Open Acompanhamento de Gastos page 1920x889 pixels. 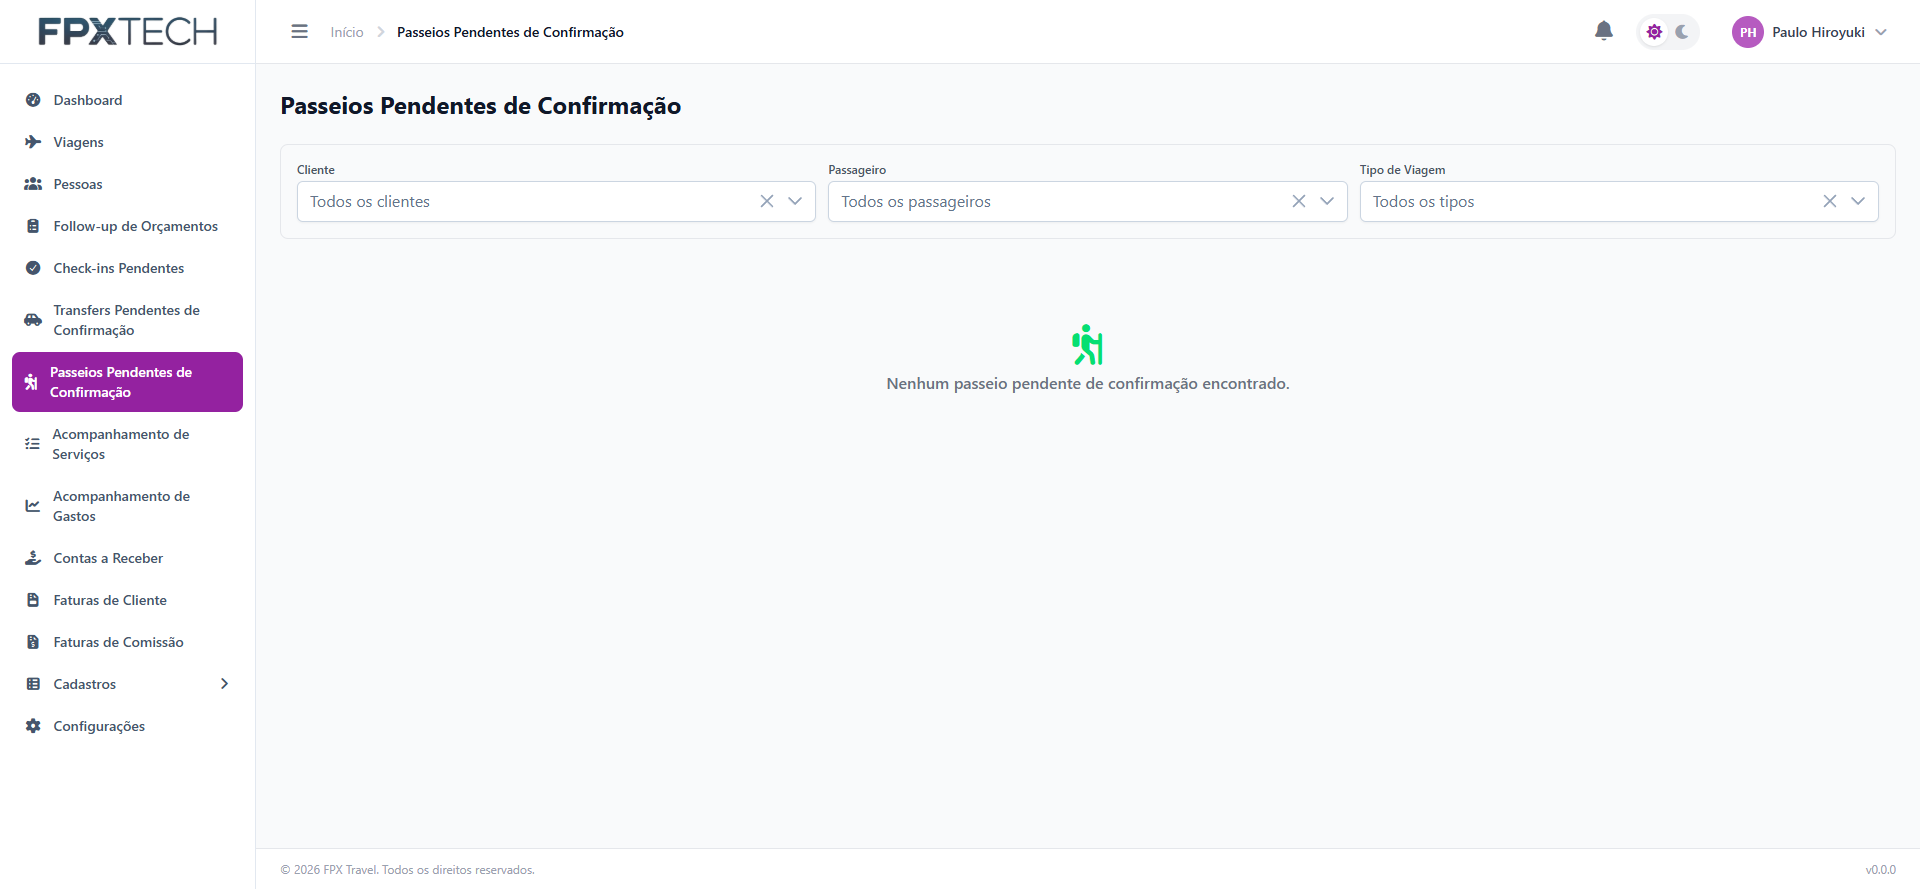tap(127, 506)
